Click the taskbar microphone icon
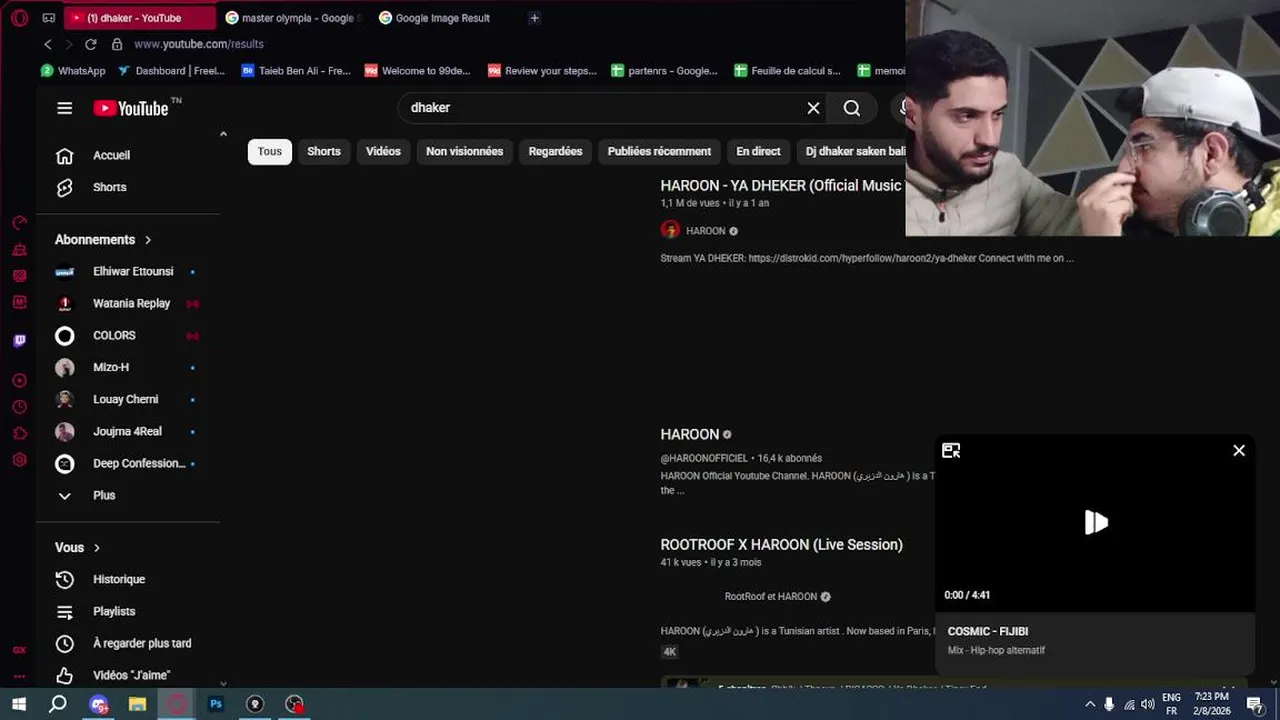This screenshot has height=720, width=1280. [x=1109, y=704]
